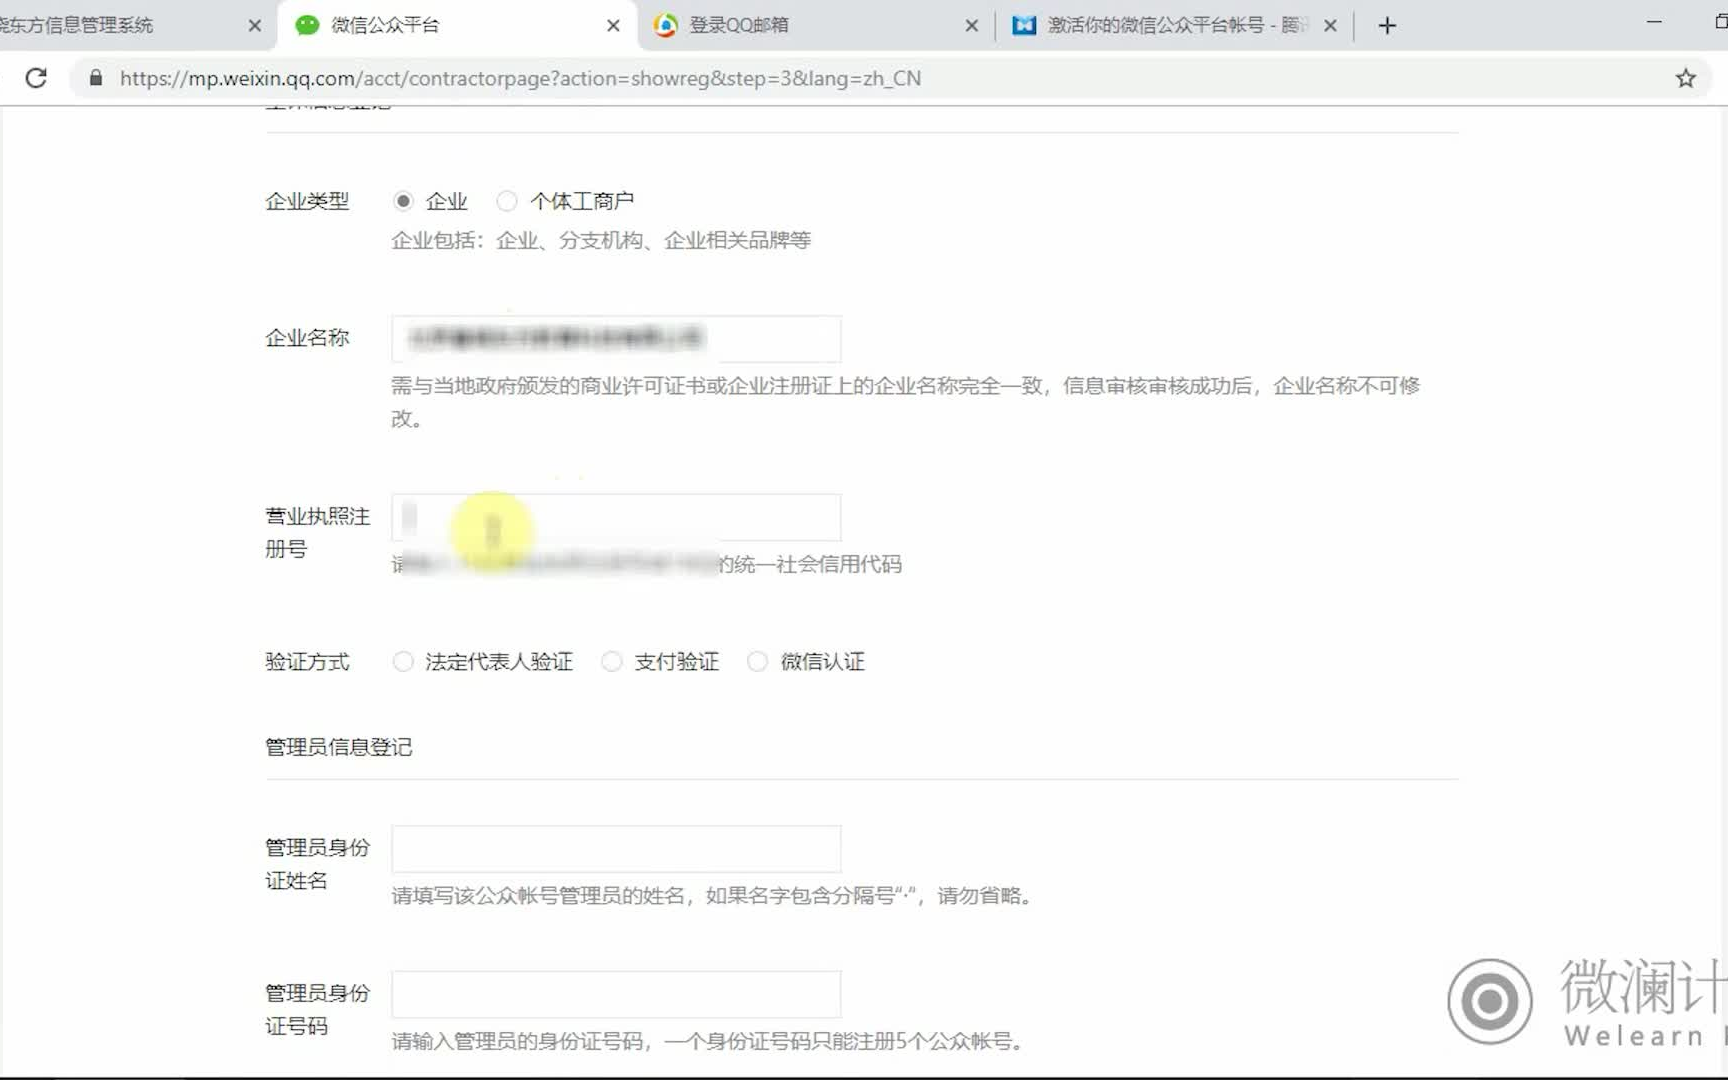Choose 微信认证 verification method

tap(758, 661)
